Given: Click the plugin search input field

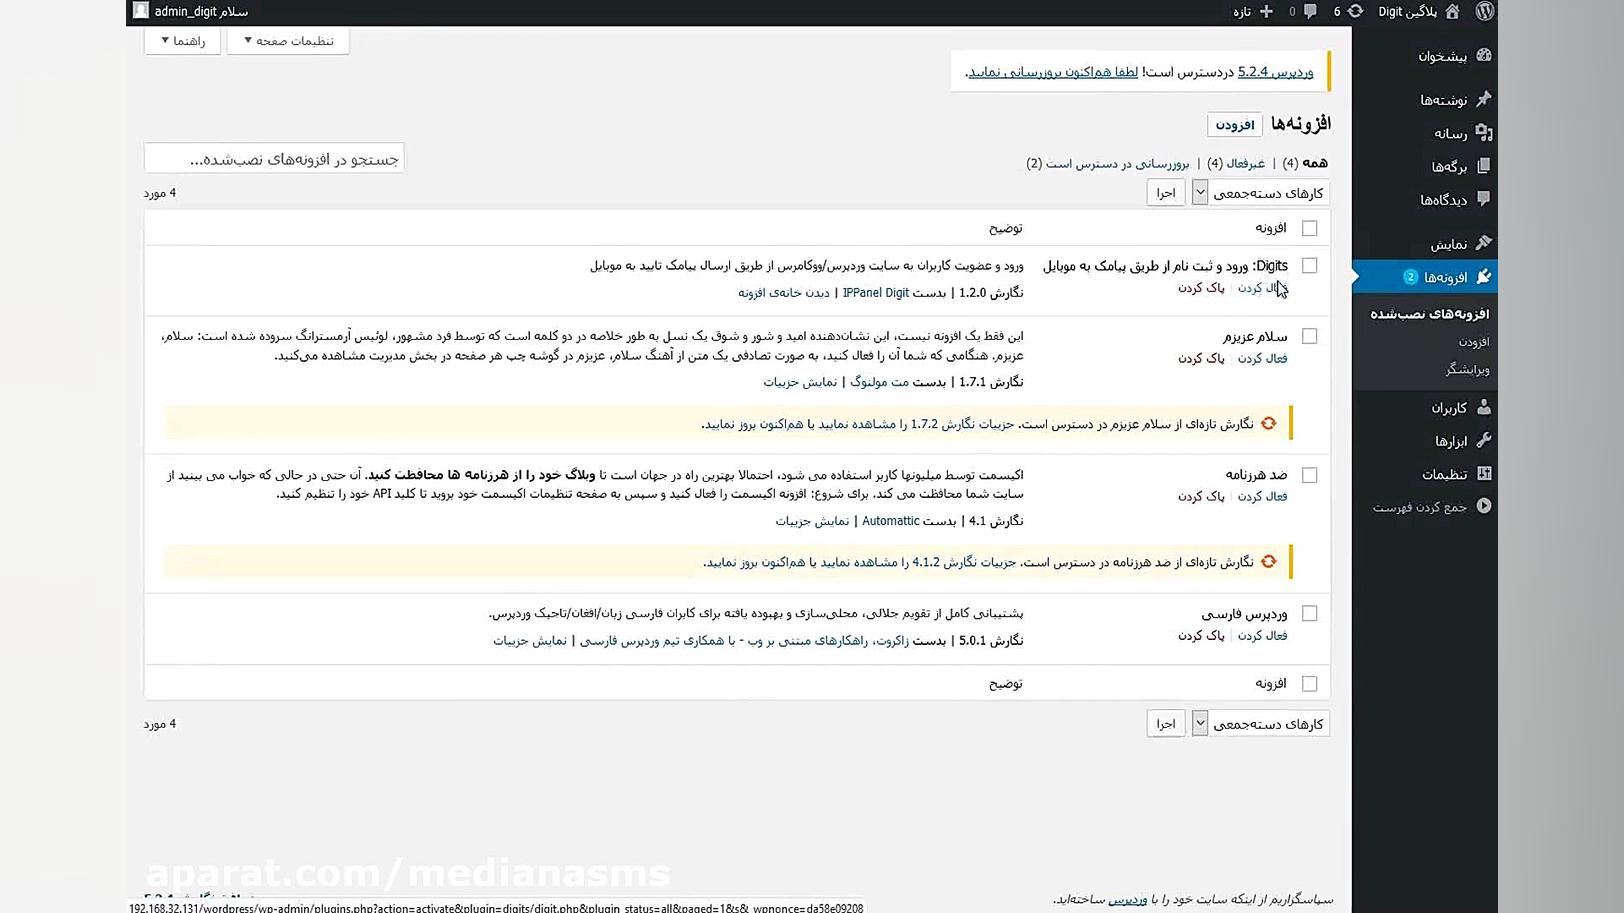Looking at the screenshot, I should click(x=274, y=158).
